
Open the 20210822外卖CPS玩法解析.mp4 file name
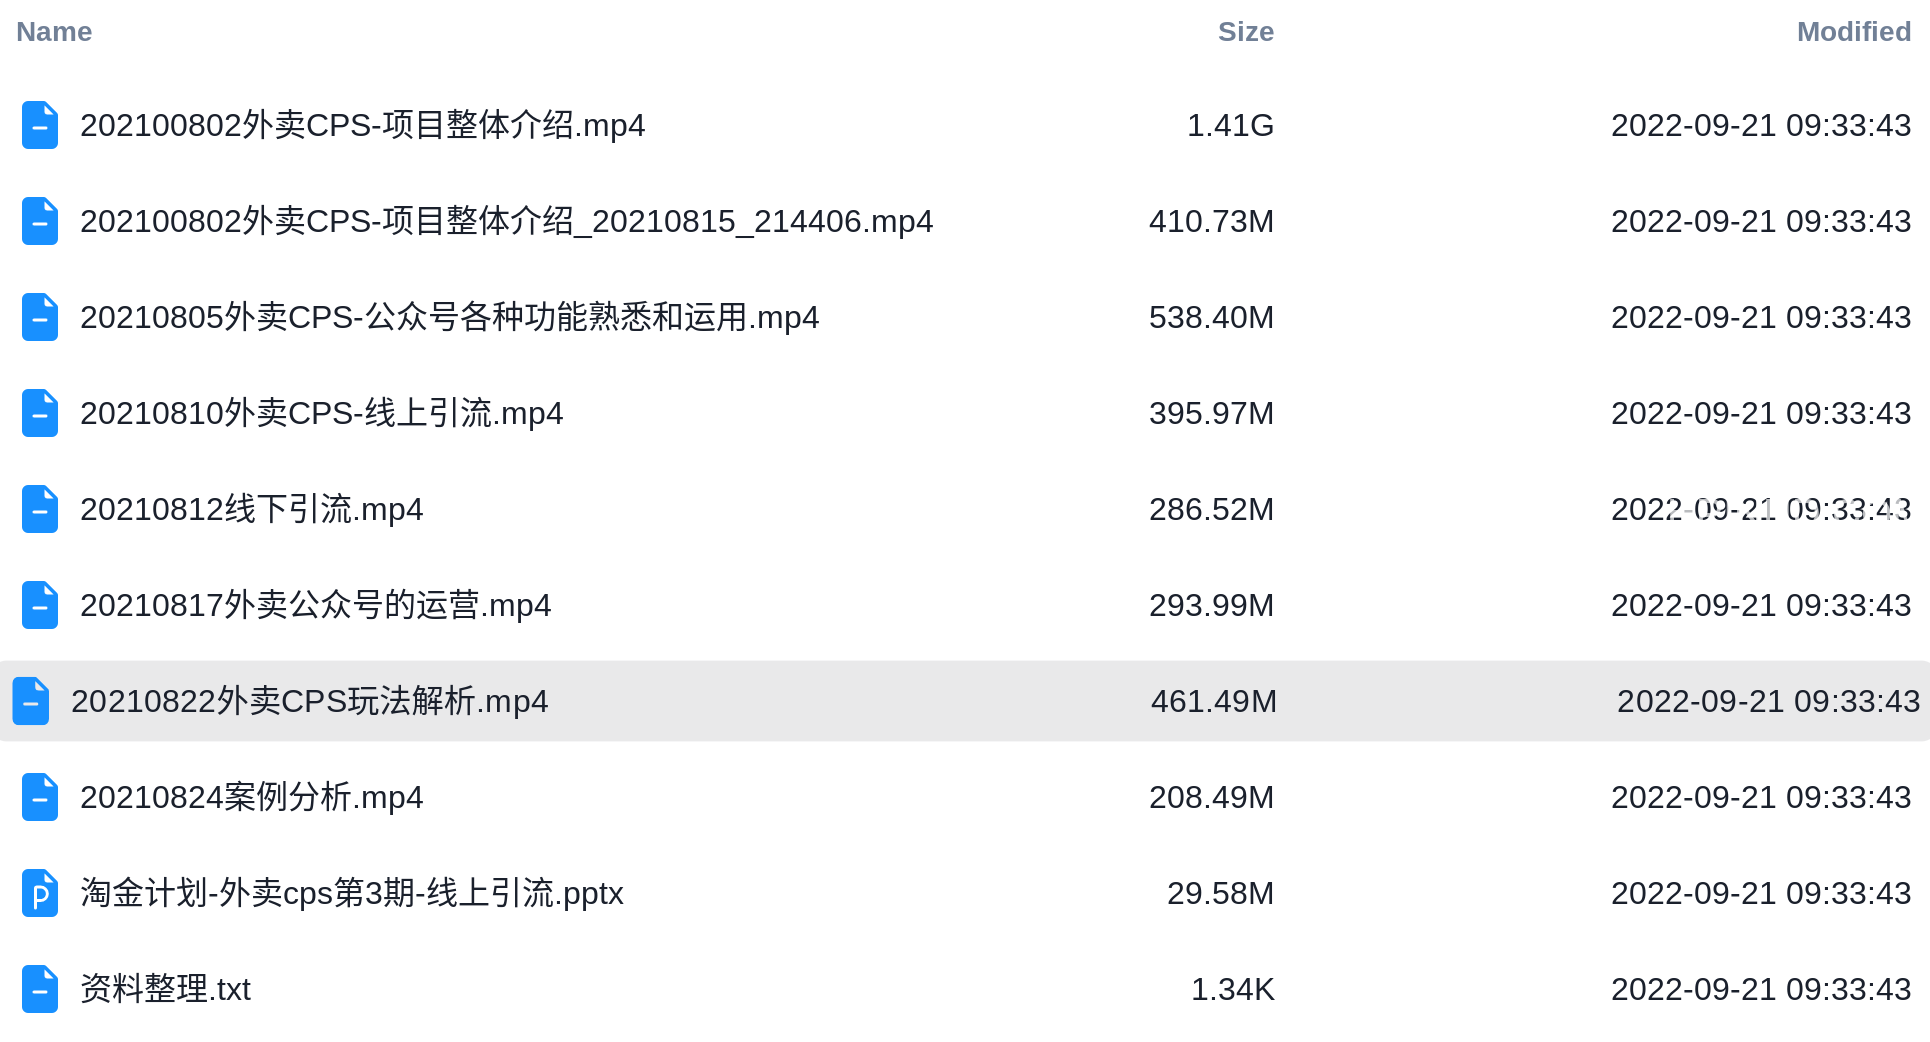pyautogui.click(x=310, y=701)
